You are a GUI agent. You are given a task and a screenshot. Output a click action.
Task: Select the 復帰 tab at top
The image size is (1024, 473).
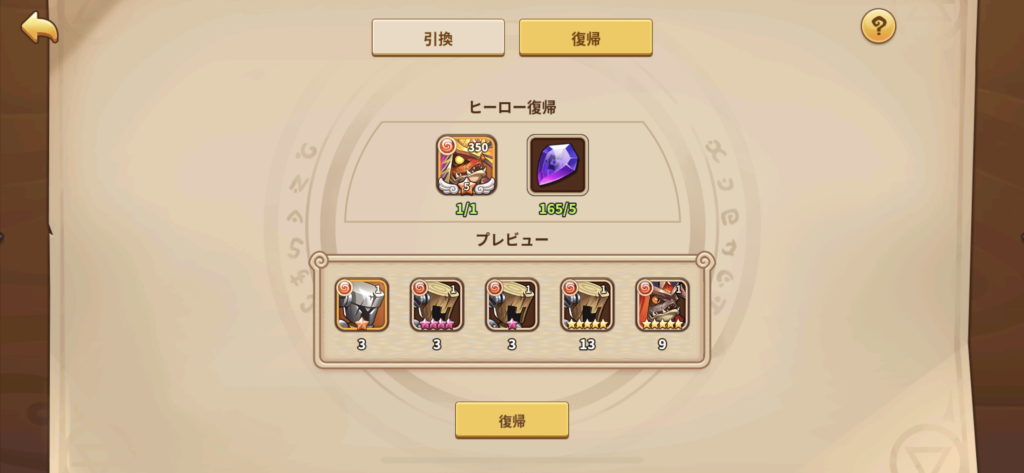[586, 38]
